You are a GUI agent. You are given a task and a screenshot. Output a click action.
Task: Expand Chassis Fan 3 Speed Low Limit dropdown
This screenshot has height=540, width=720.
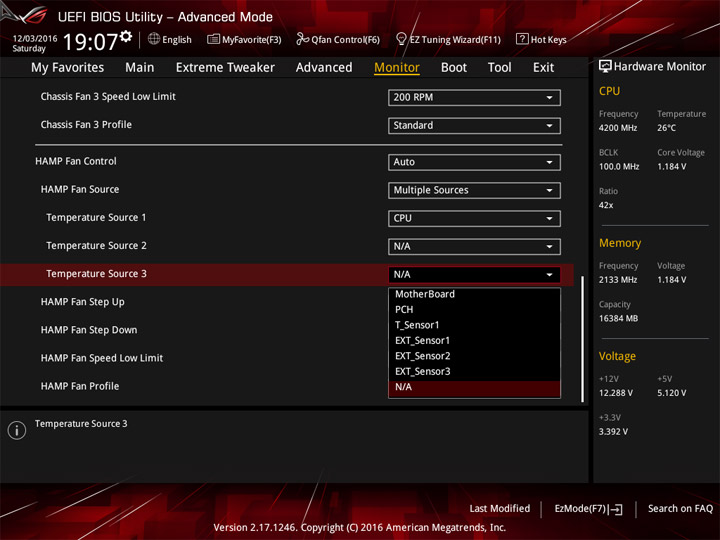coord(474,97)
